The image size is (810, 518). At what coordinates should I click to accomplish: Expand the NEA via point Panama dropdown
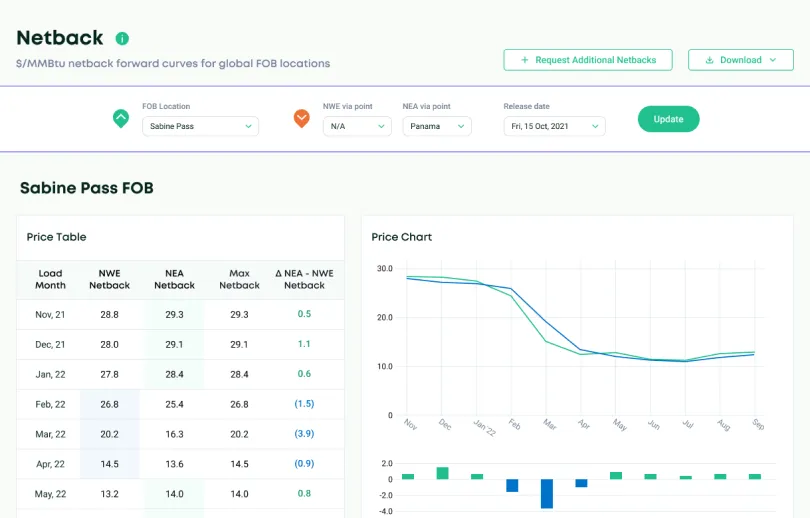(437, 126)
